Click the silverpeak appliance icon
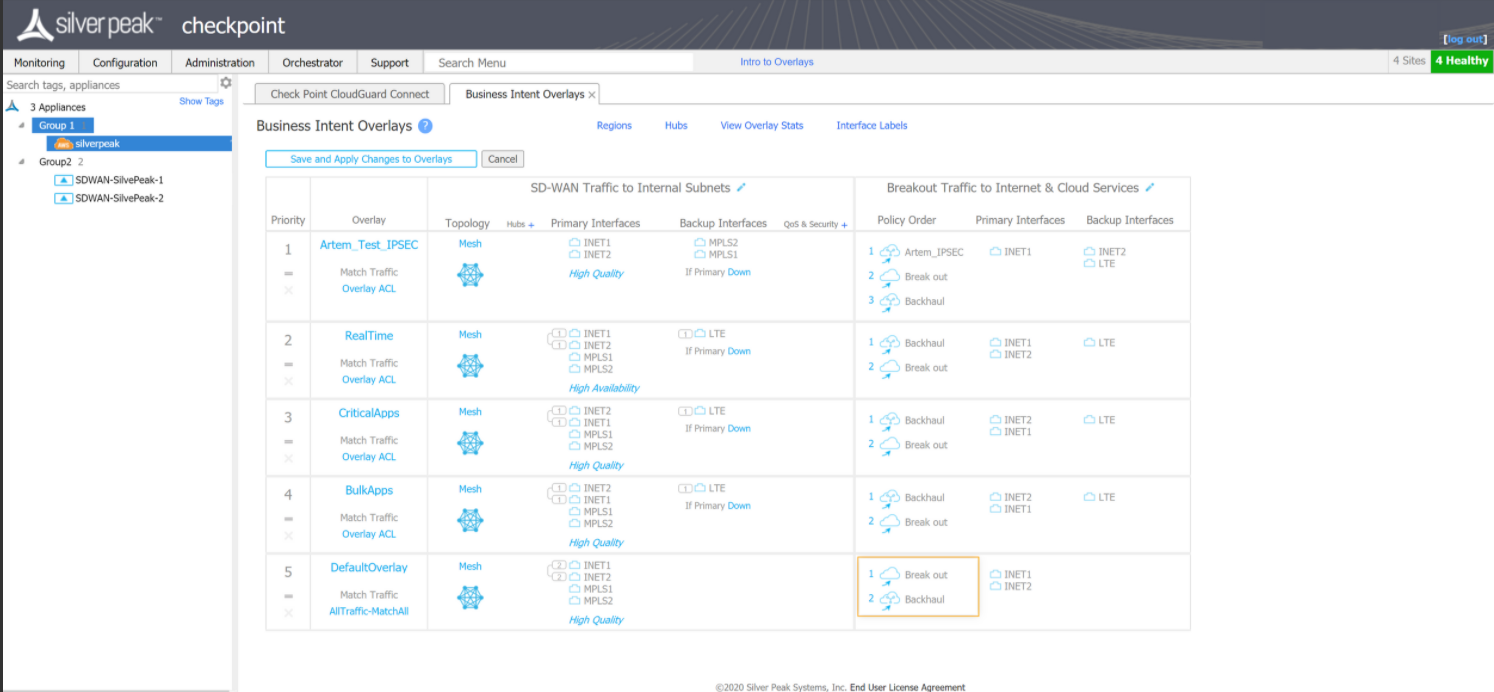This screenshot has height=692, width=1494. point(63,144)
